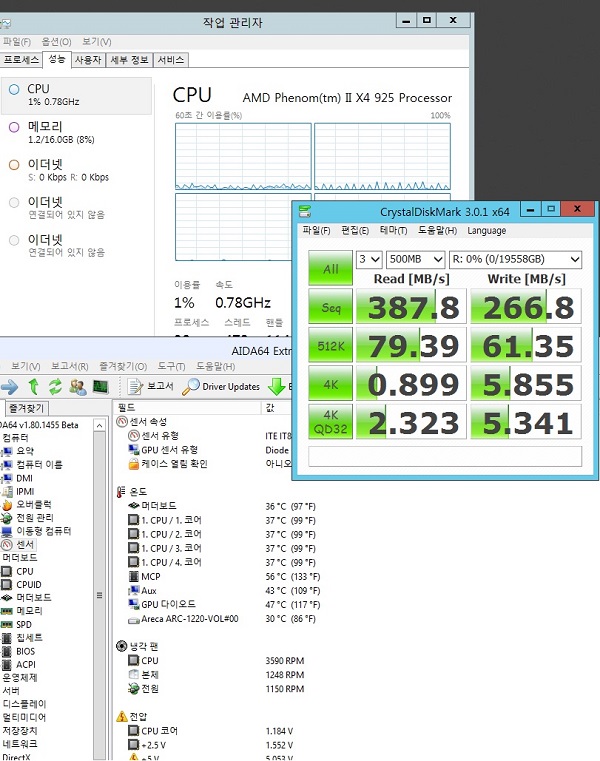Open the 편집(E) menu in CrystalDiskMark
The width and height of the screenshot is (600, 761).
[x=355, y=231]
